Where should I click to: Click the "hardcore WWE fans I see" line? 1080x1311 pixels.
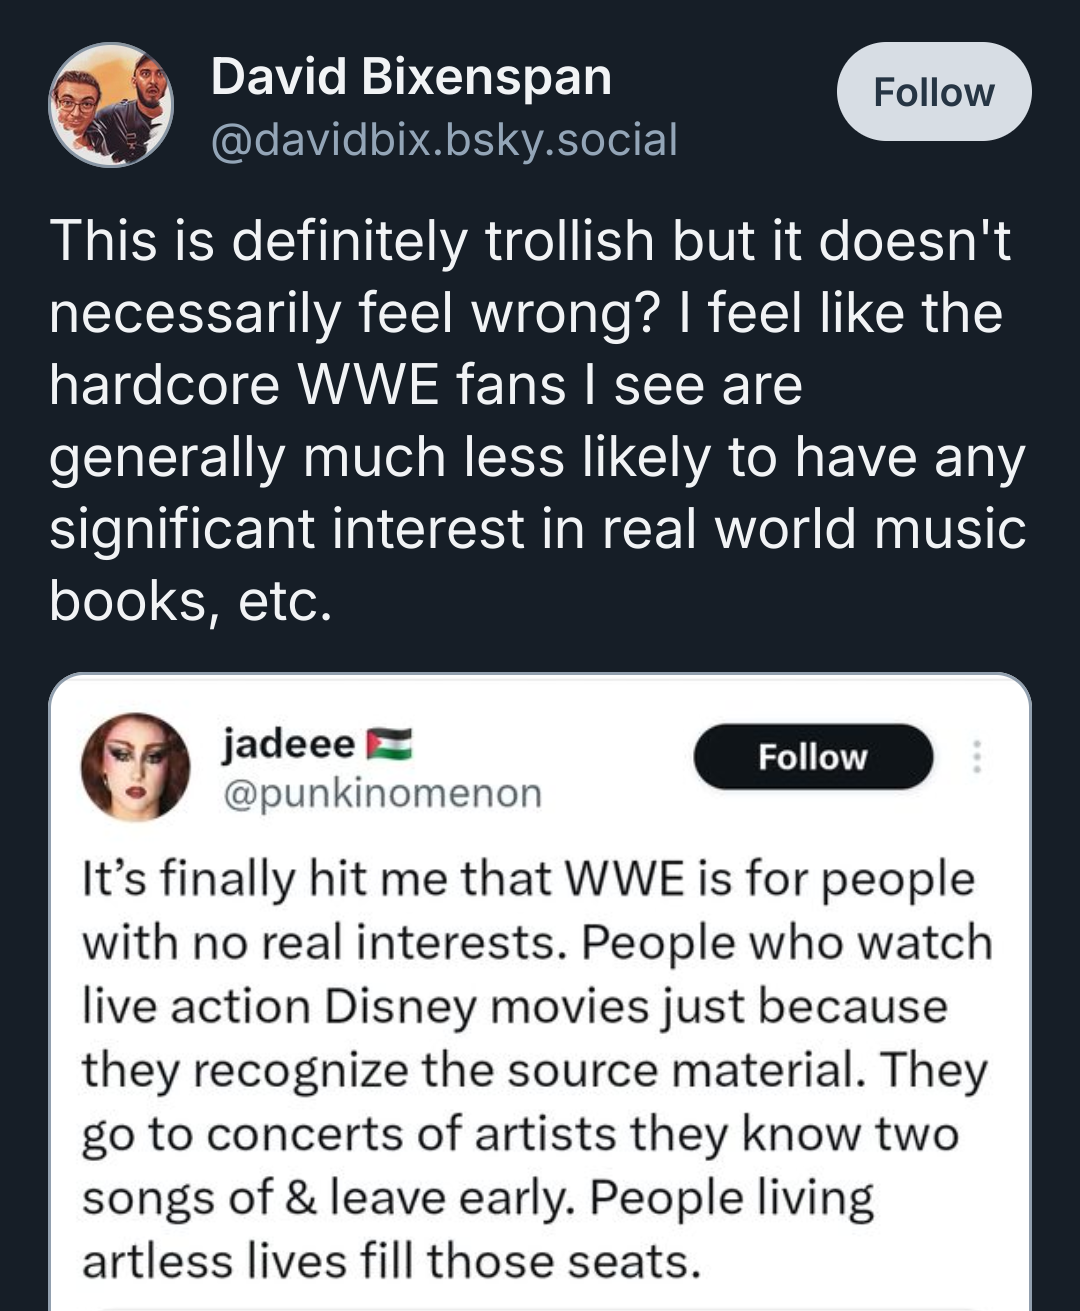[x=426, y=385]
